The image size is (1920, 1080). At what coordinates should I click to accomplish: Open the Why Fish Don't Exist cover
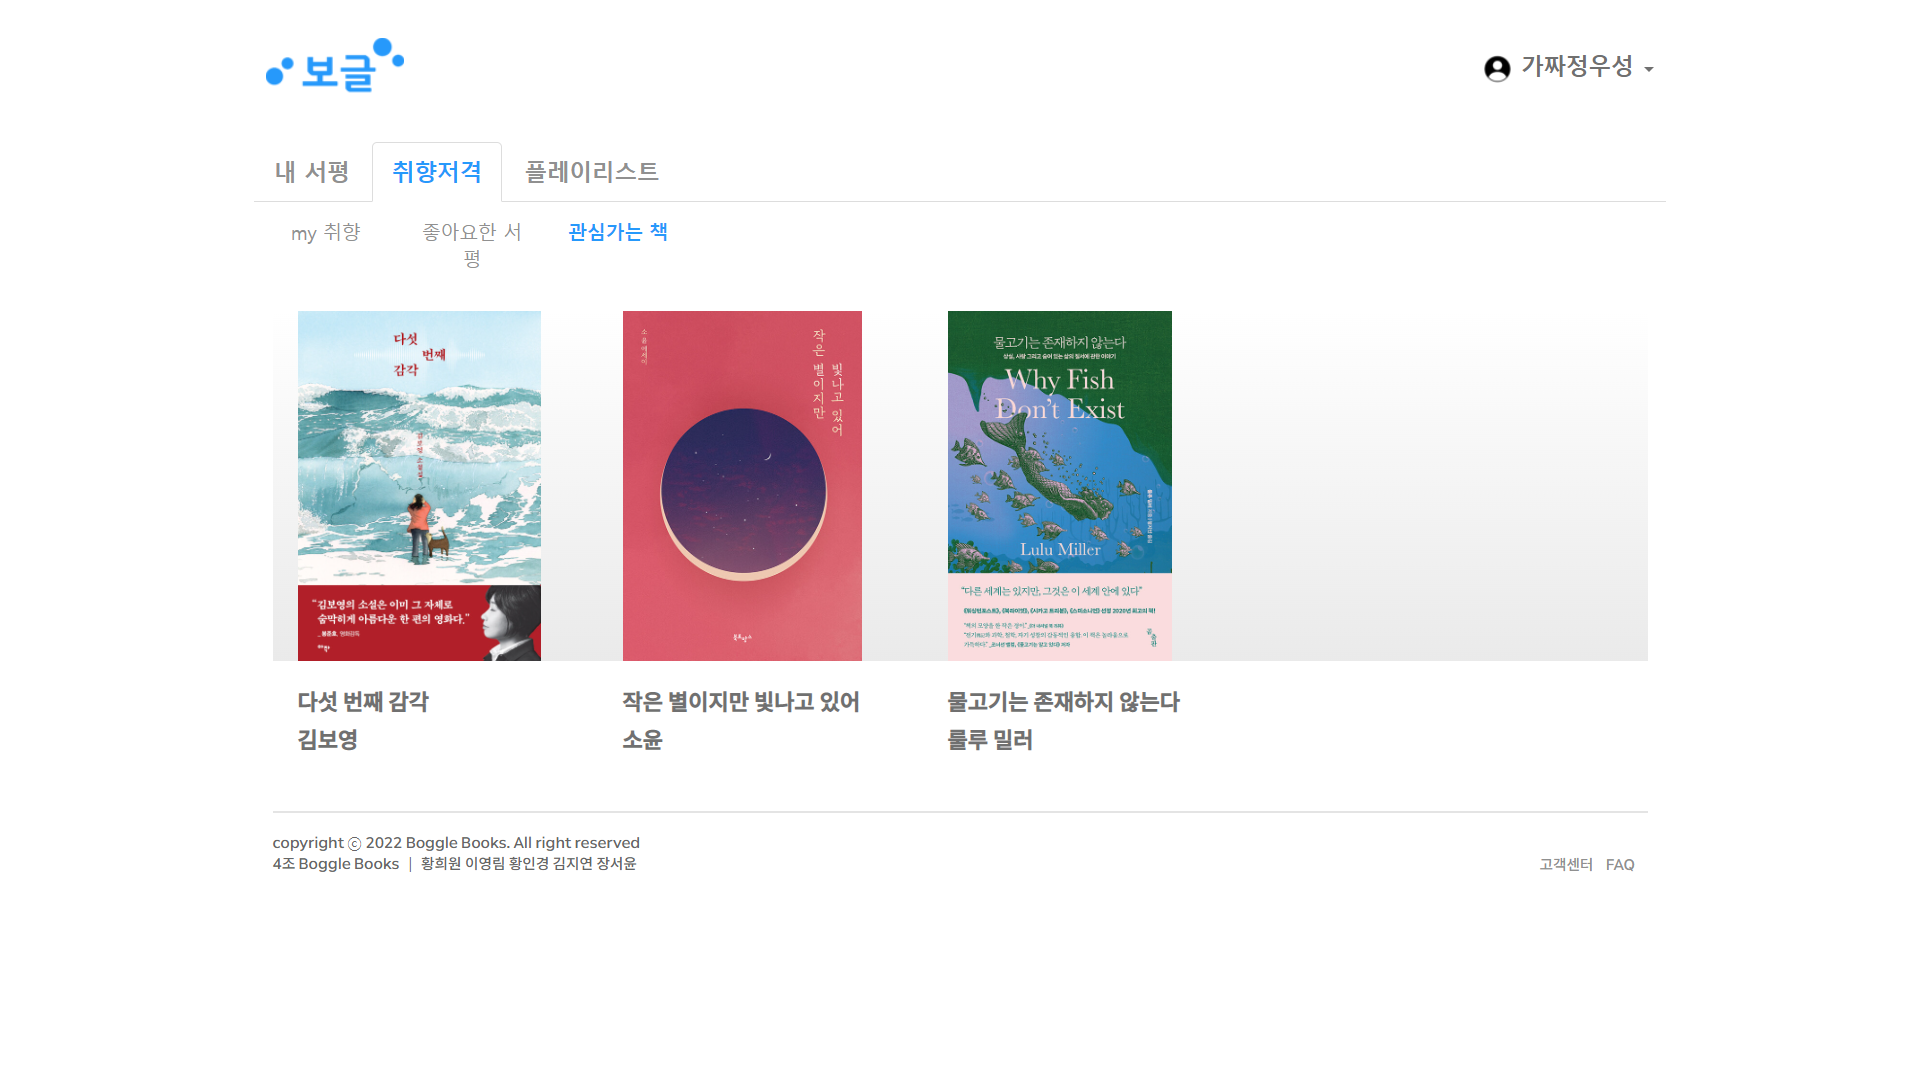[1060, 486]
